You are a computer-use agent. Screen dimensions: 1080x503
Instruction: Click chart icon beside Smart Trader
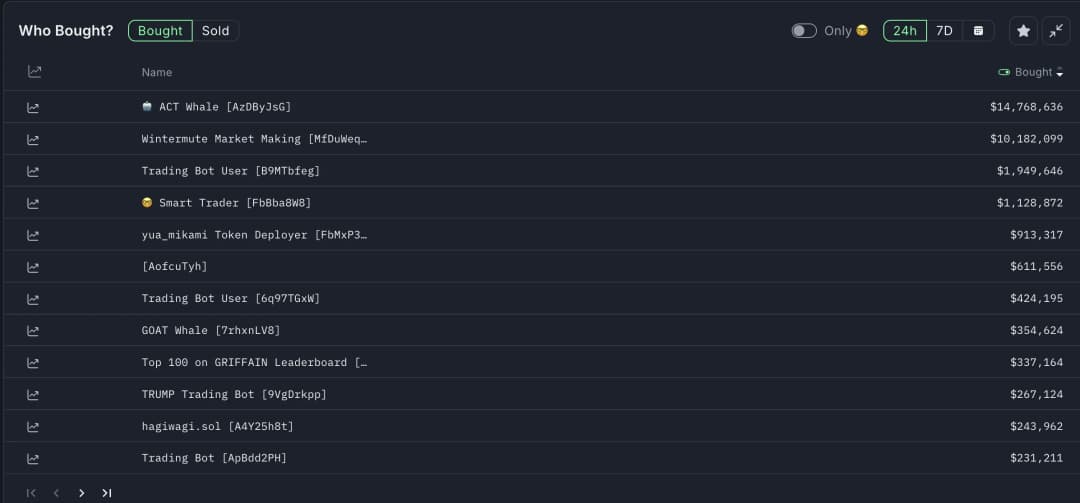pos(33,203)
